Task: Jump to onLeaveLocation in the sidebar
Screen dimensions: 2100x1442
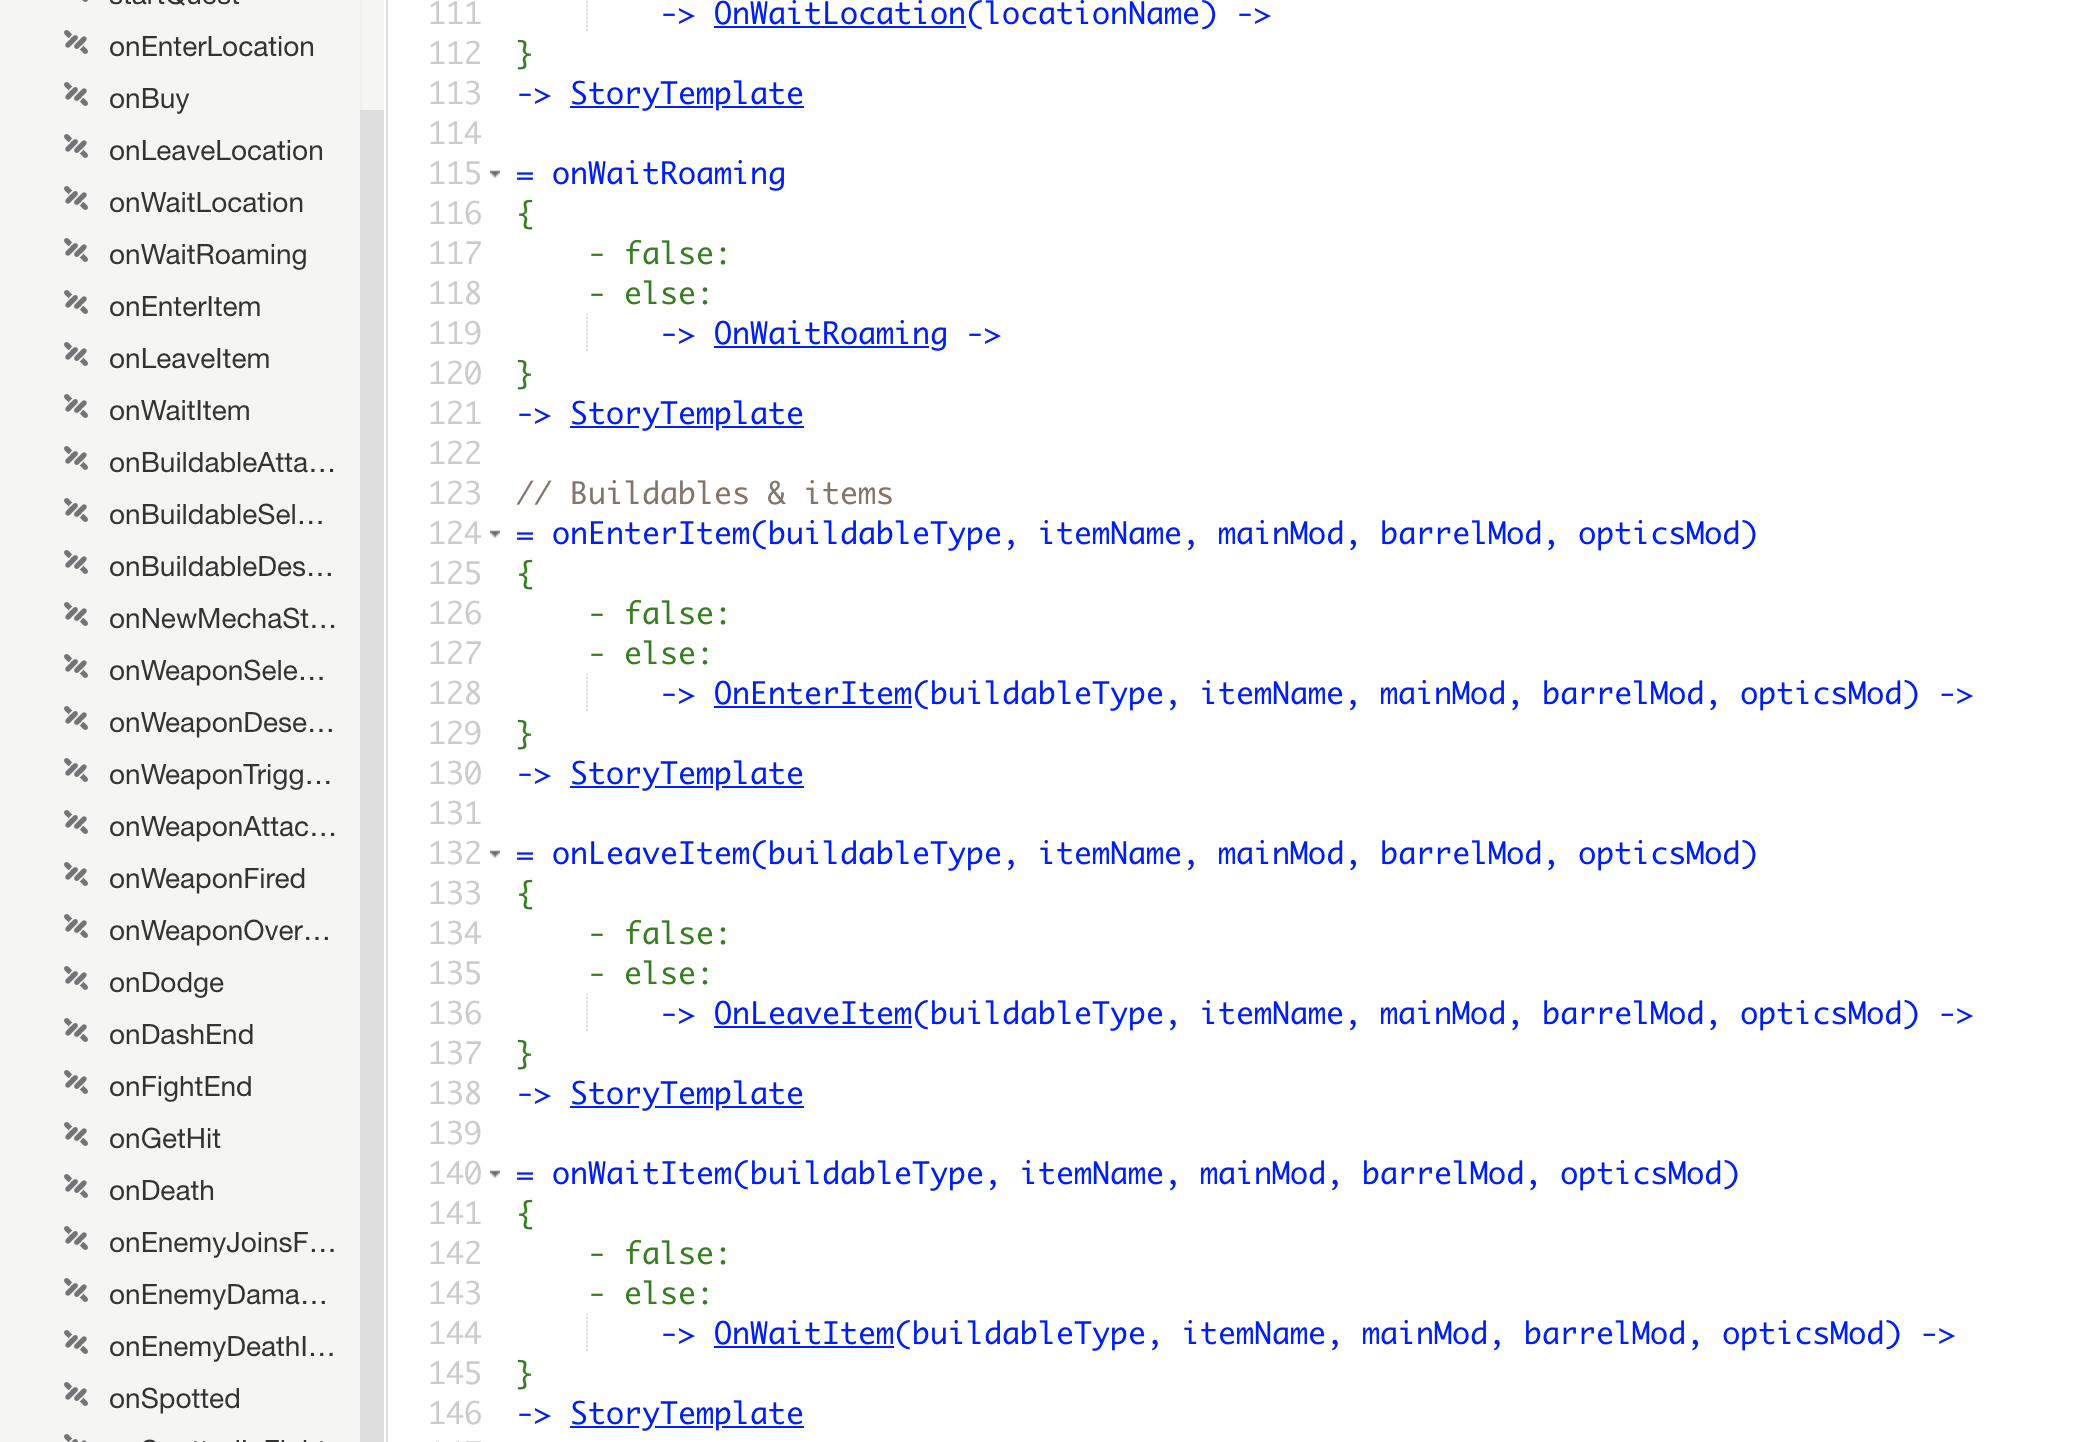Action: pos(216,151)
